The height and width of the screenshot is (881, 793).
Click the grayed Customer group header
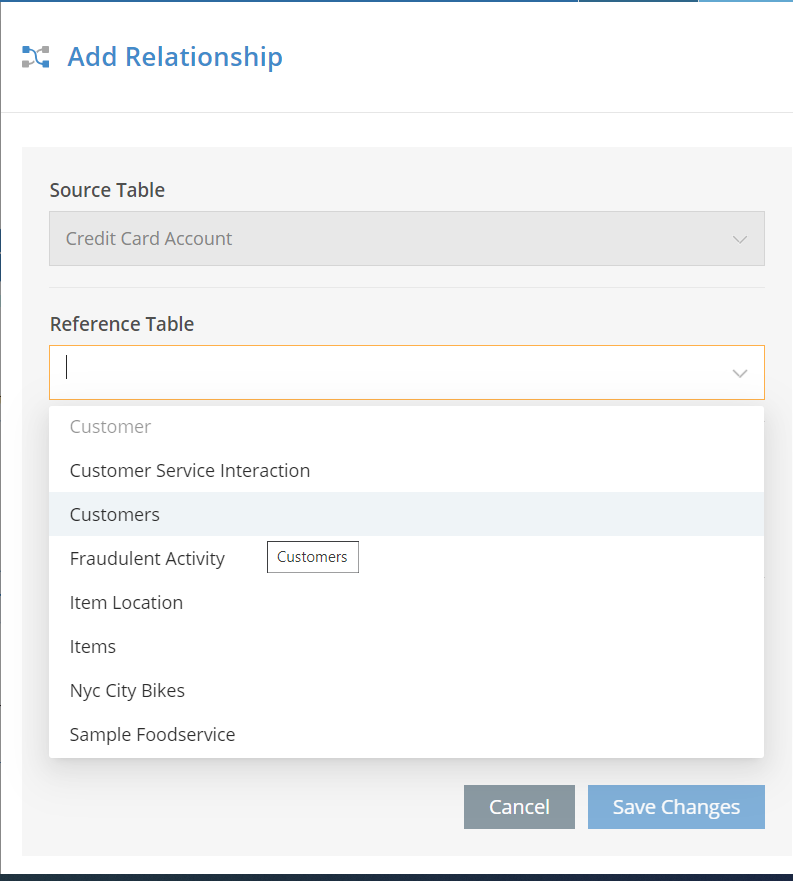110,426
